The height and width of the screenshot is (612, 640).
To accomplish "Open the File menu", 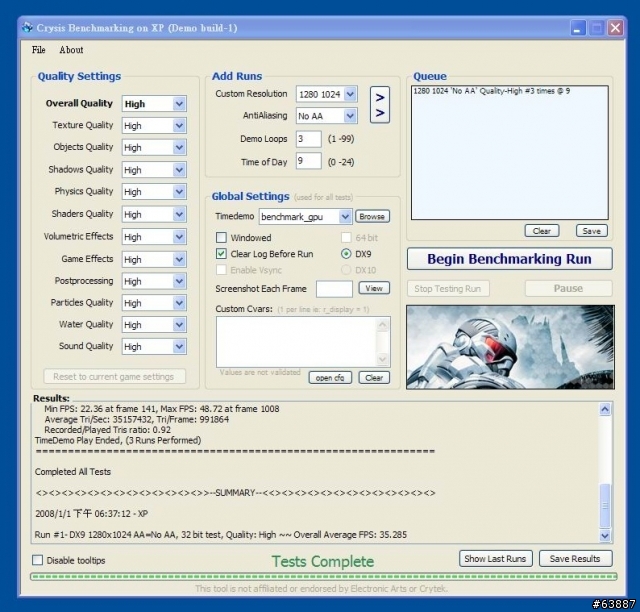I will (x=38, y=50).
